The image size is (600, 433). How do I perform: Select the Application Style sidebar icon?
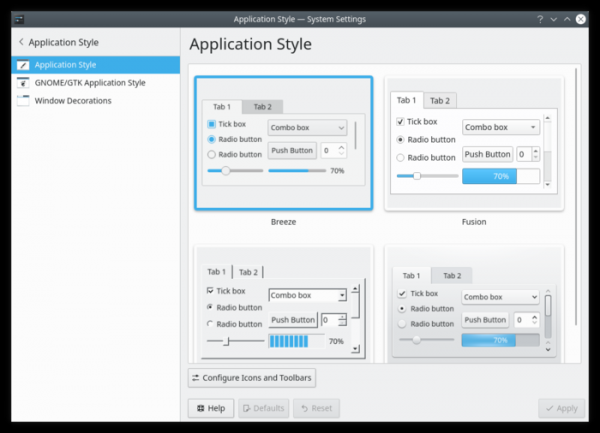22,65
